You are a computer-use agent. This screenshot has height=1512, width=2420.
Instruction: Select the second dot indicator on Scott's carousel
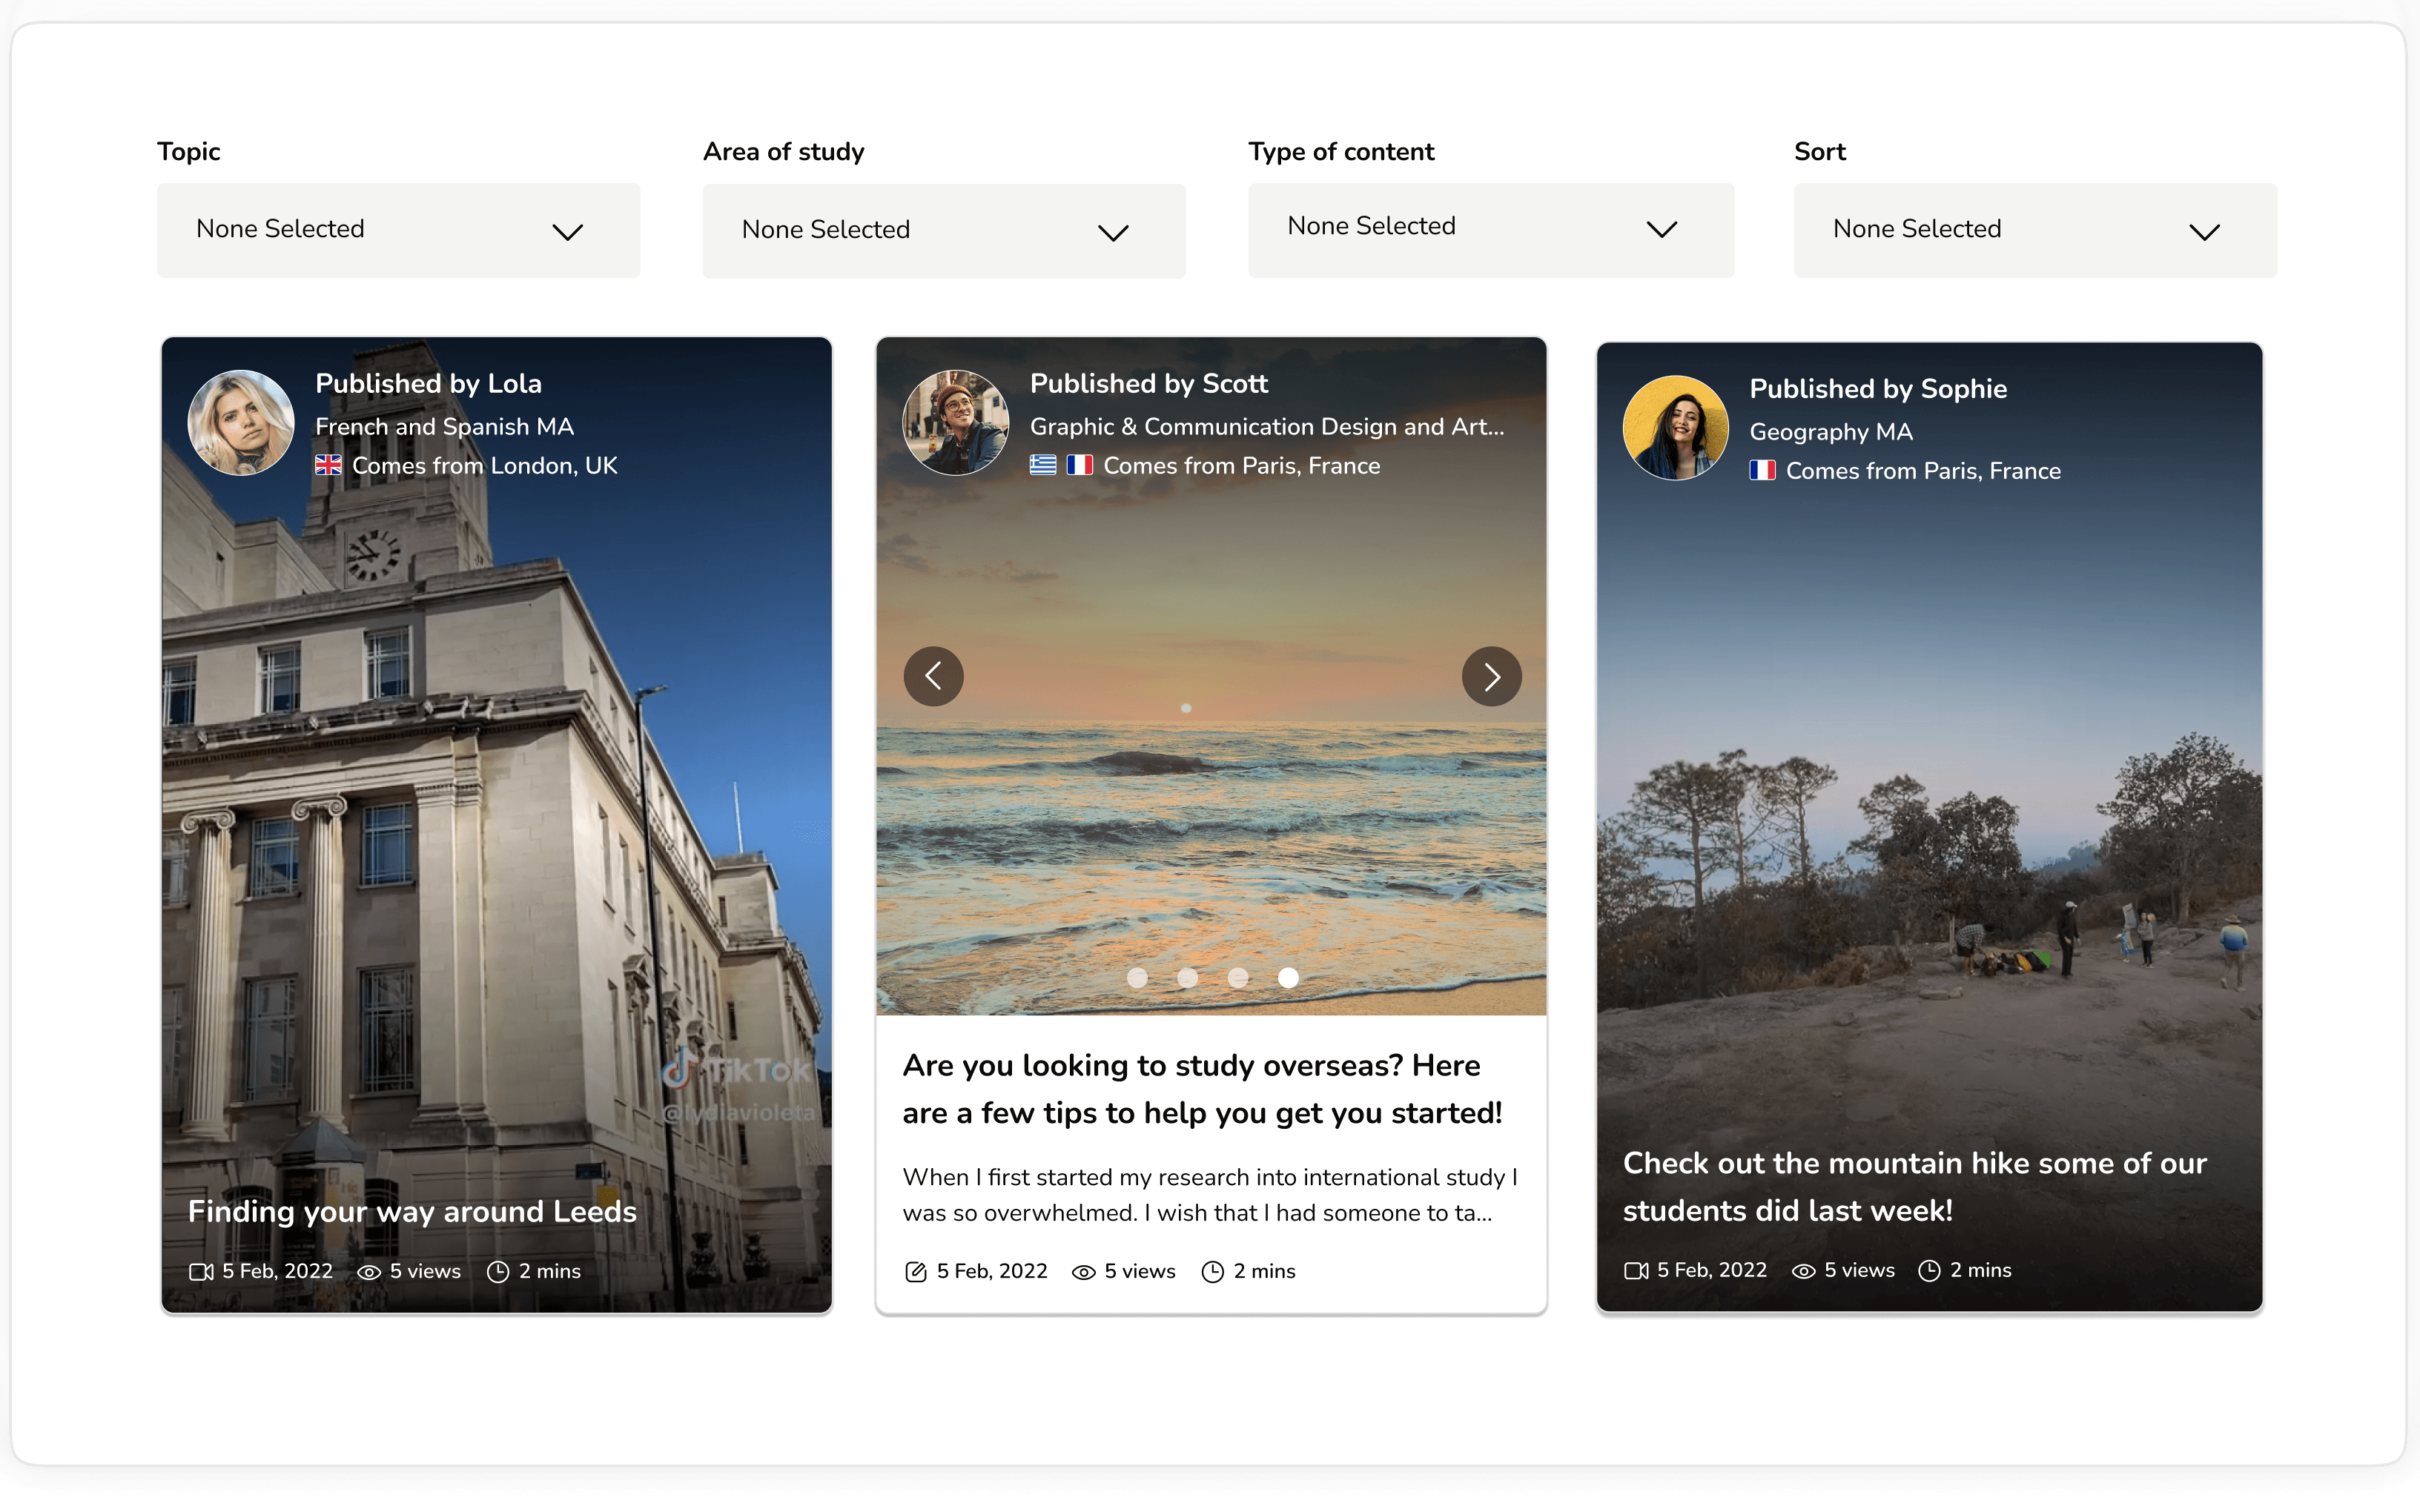(x=1185, y=977)
